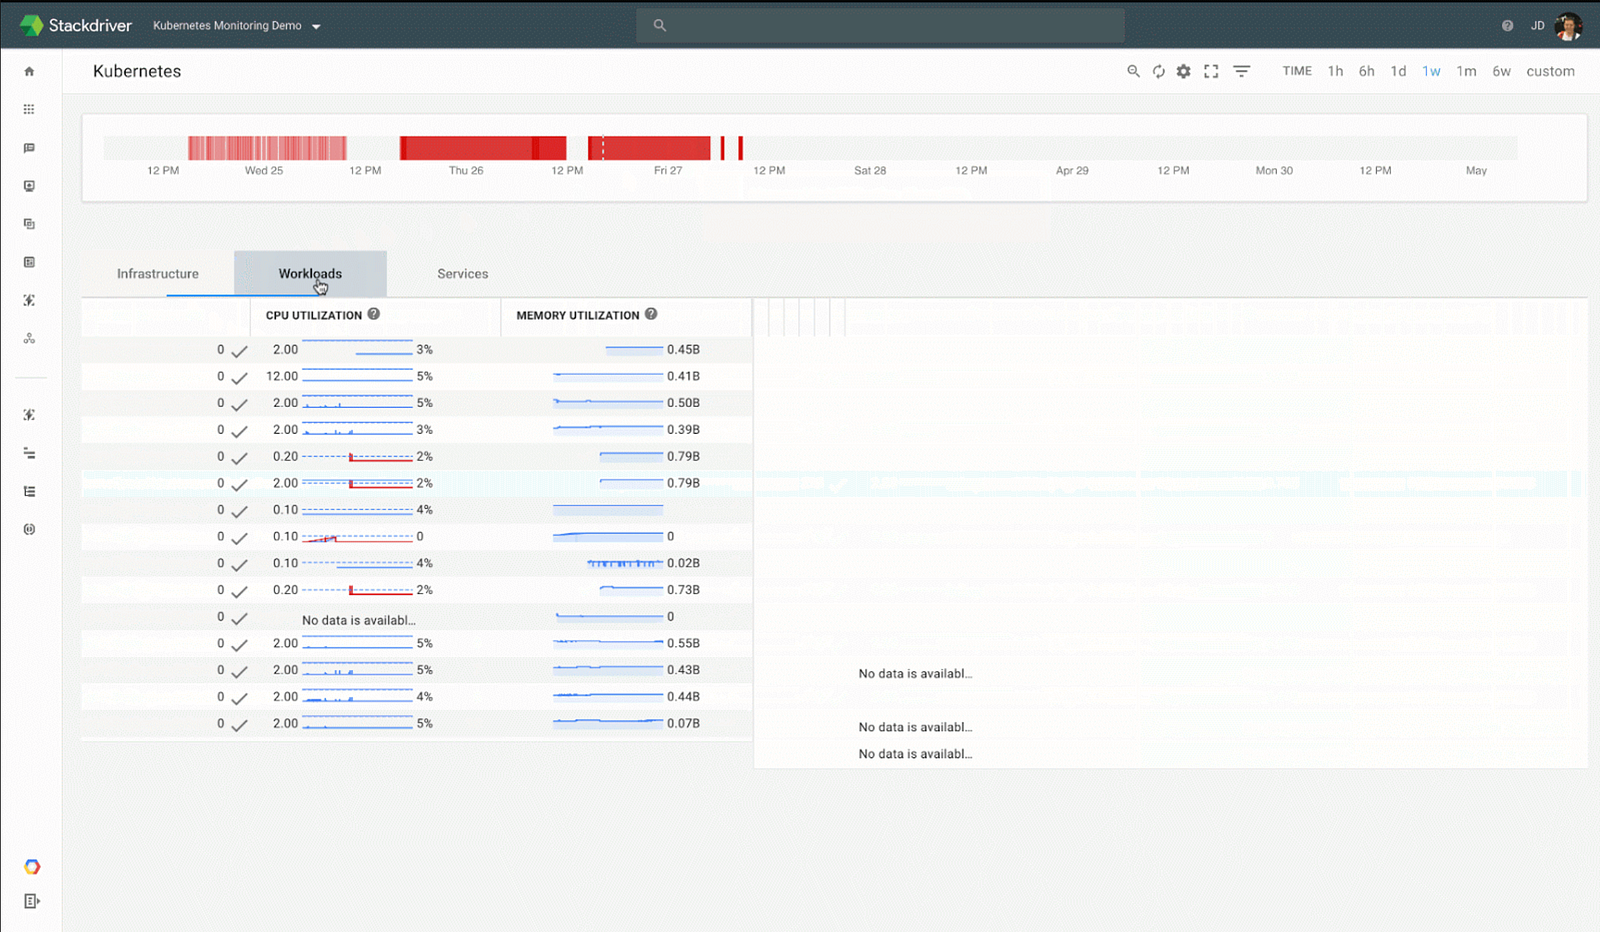
Task: Click the checkmark in the 12.00 CPU row
Action: [x=239, y=377]
